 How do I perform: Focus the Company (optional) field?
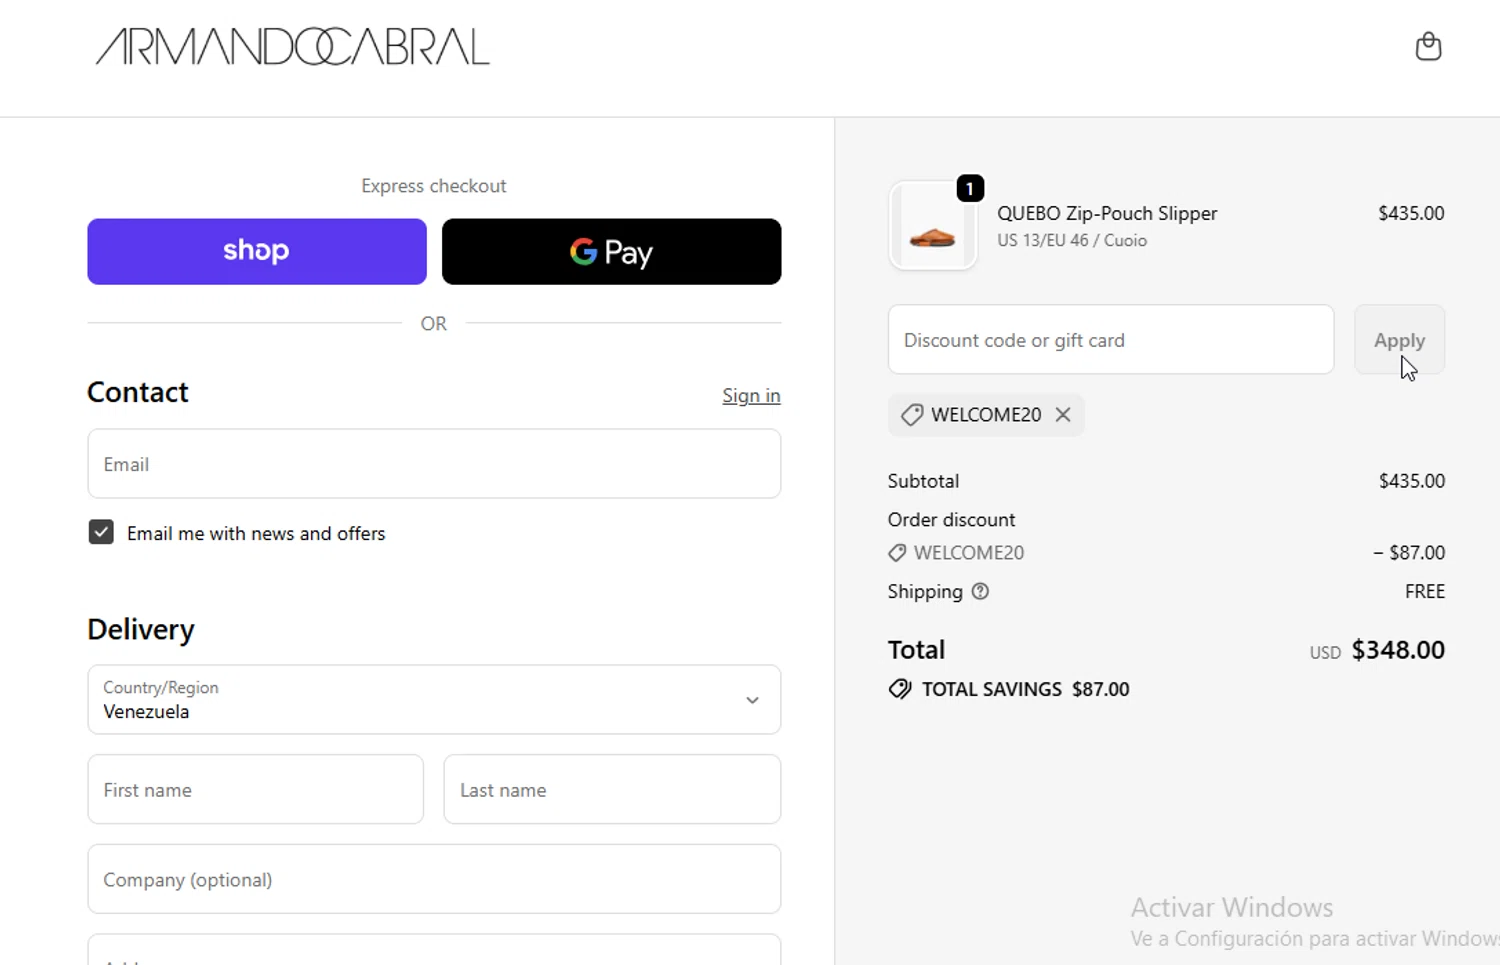(x=434, y=879)
